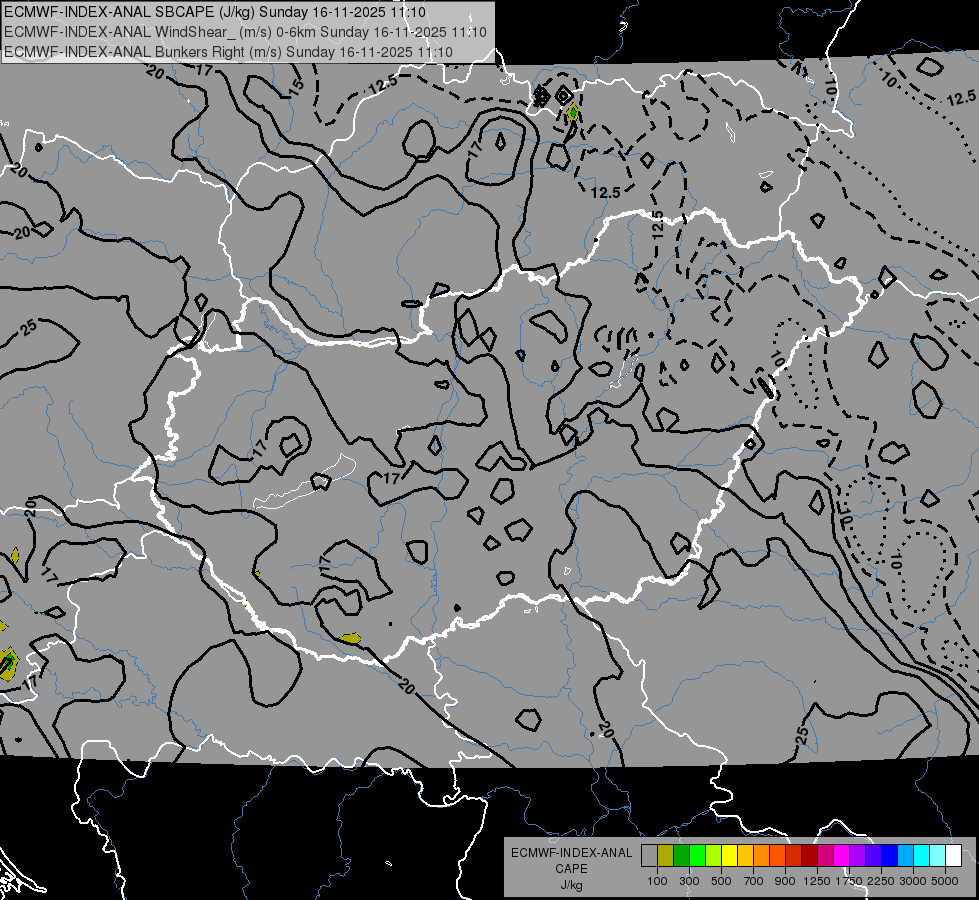Click the bright cyan legend swatch
Viewport: 979px width, 900px height.
coord(922,856)
